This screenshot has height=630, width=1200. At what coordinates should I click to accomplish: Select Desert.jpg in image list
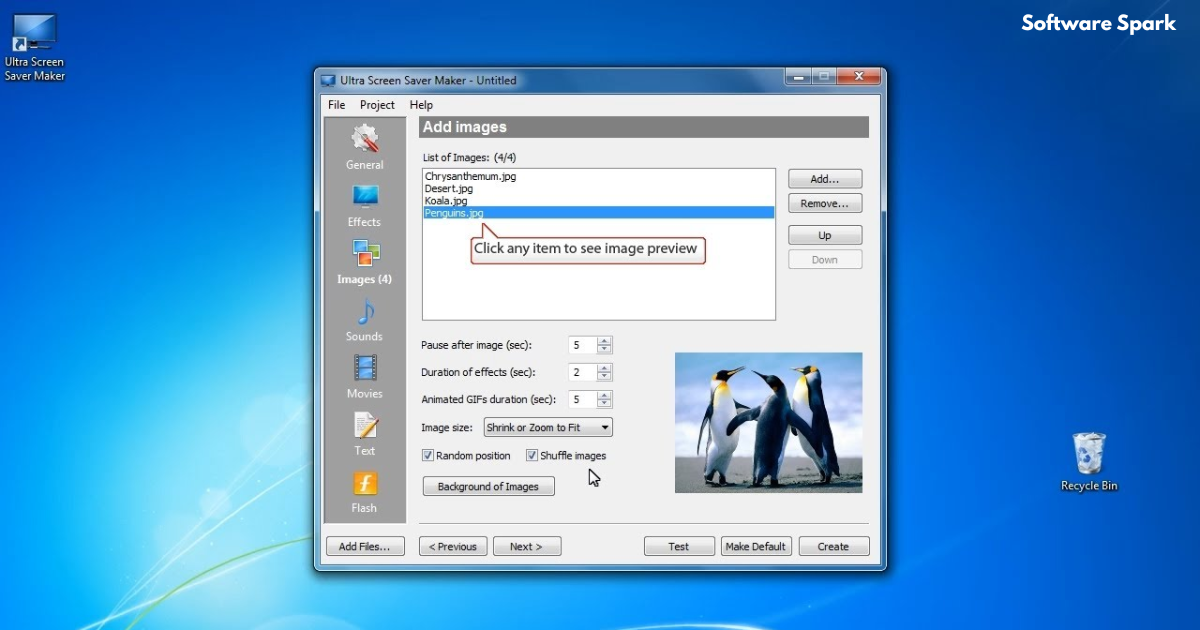coord(599,188)
